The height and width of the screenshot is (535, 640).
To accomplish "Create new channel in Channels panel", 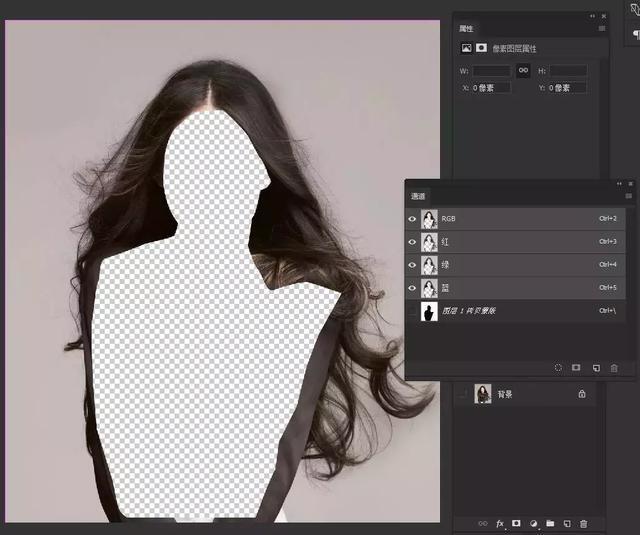I will (x=596, y=368).
